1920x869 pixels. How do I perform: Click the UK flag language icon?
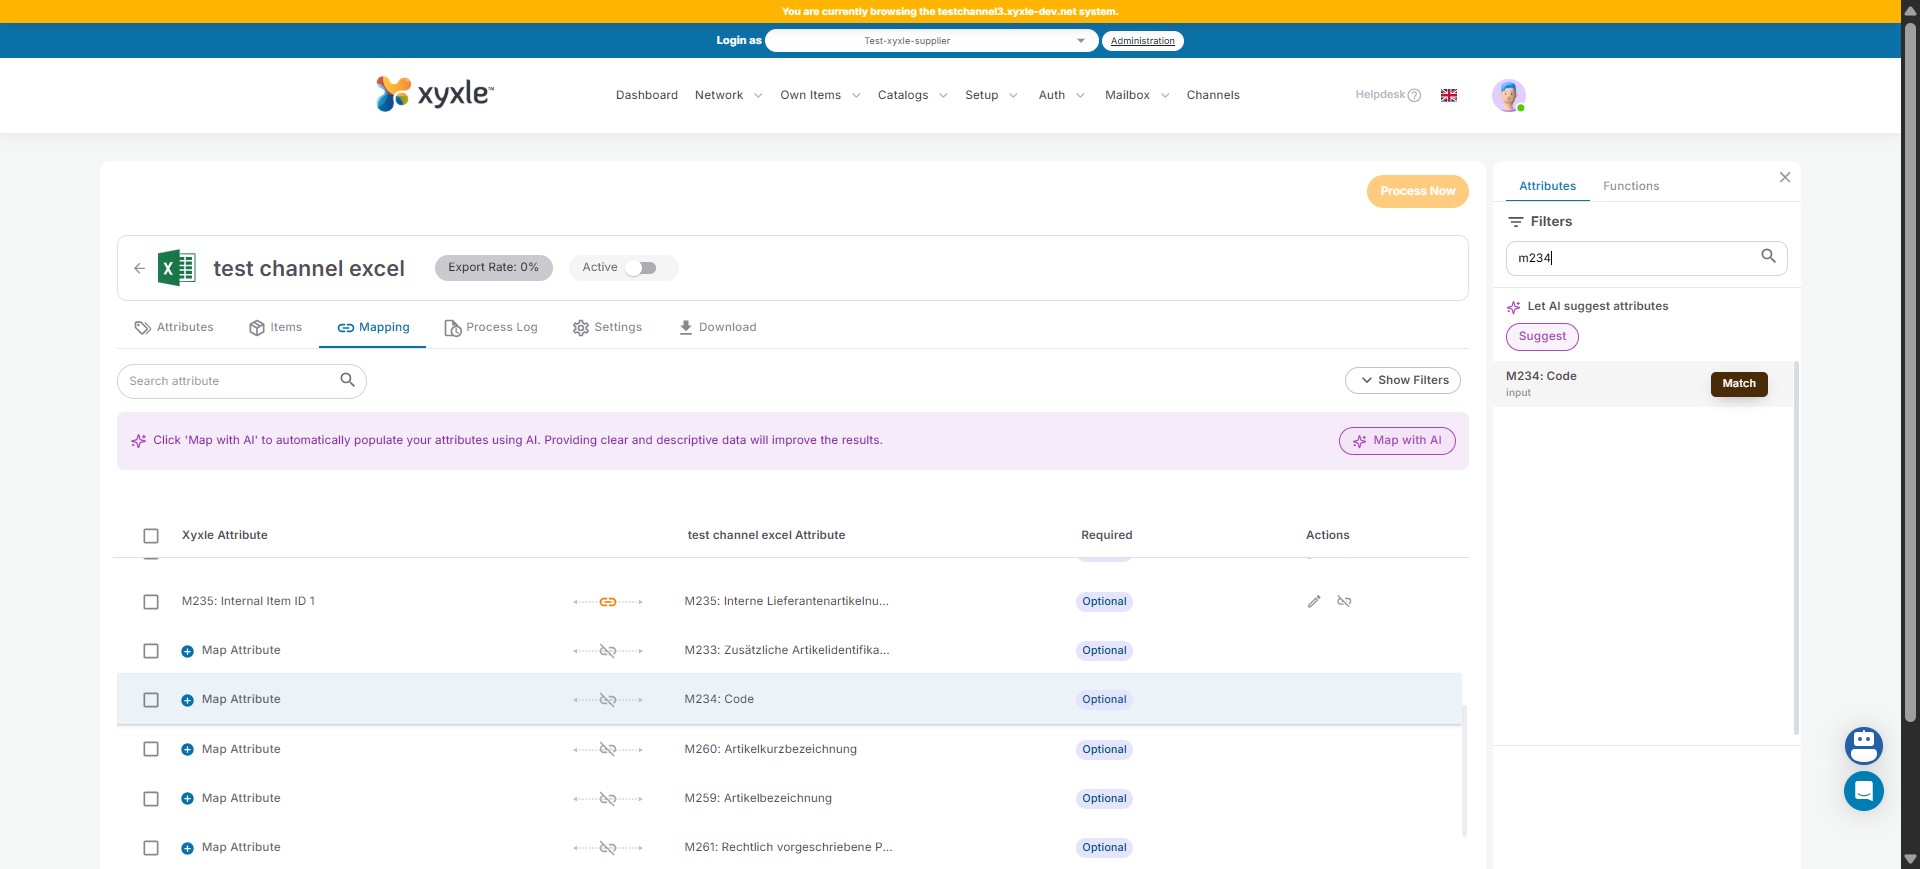pyautogui.click(x=1448, y=96)
